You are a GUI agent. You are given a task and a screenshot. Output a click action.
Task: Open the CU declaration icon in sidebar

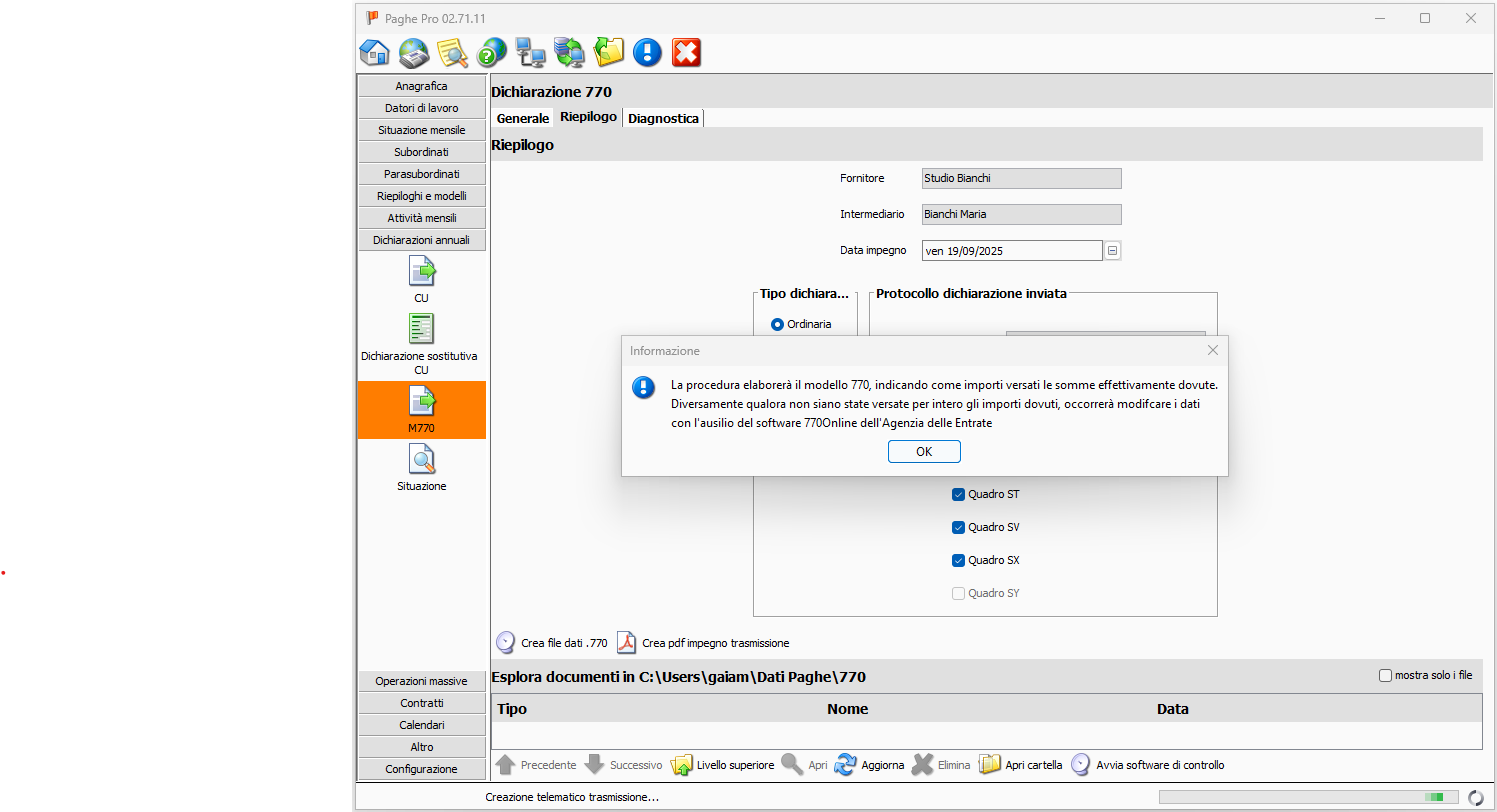pyautogui.click(x=421, y=272)
